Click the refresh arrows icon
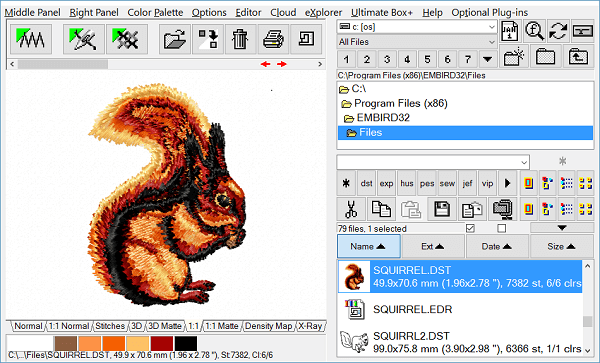Image resolution: width=600 pixels, height=363 pixels. (x=558, y=31)
